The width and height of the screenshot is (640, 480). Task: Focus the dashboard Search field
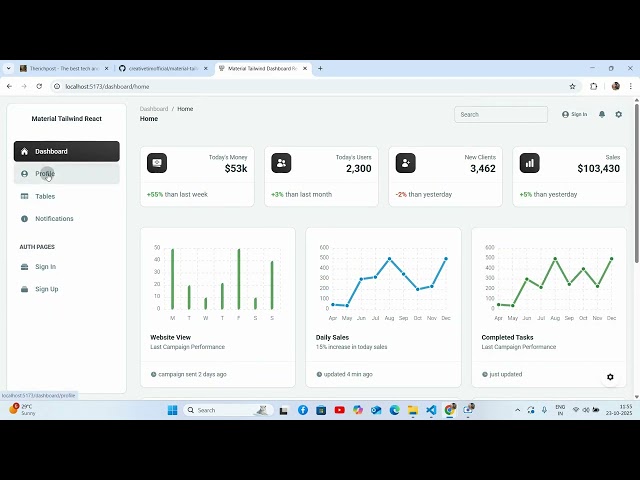tap(501, 114)
